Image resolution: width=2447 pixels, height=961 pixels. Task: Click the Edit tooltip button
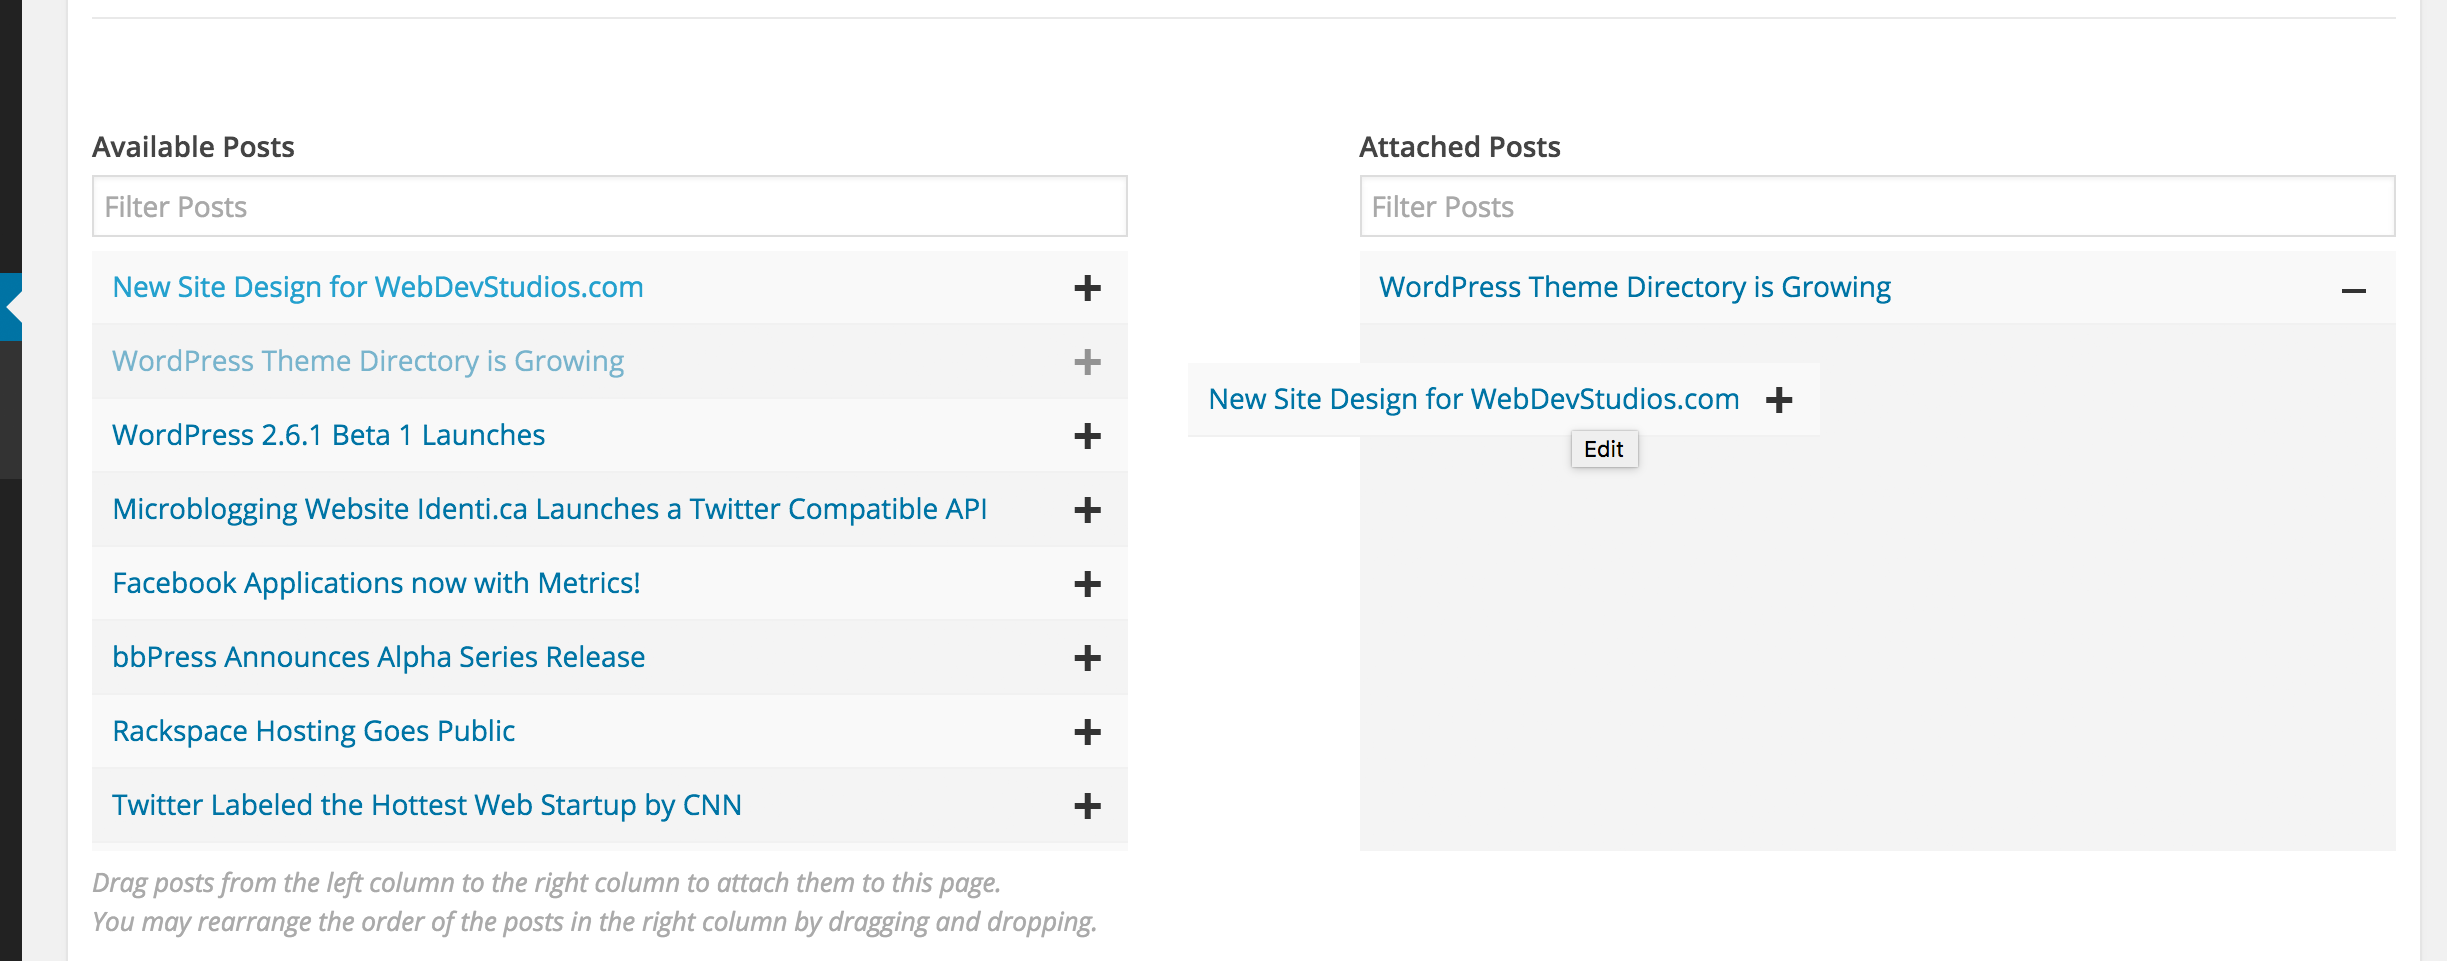(1604, 449)
